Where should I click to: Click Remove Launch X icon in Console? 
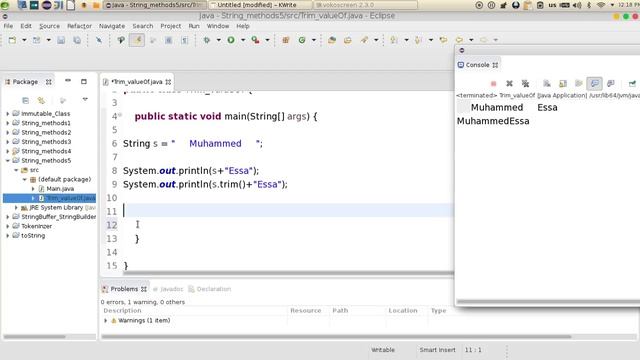pos(509,84)
